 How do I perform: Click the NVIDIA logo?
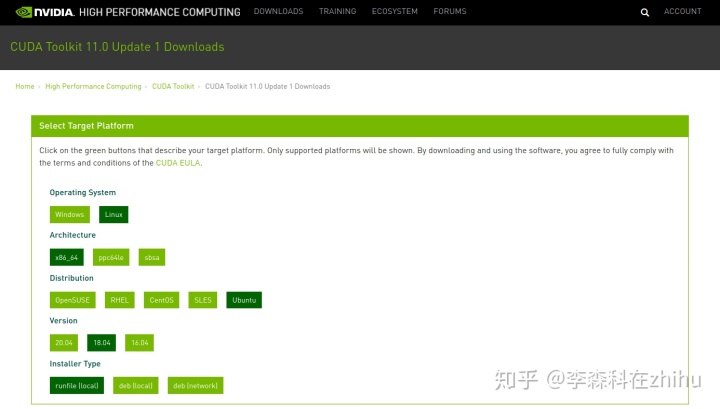pyautogui.click(x=45, y=12)
